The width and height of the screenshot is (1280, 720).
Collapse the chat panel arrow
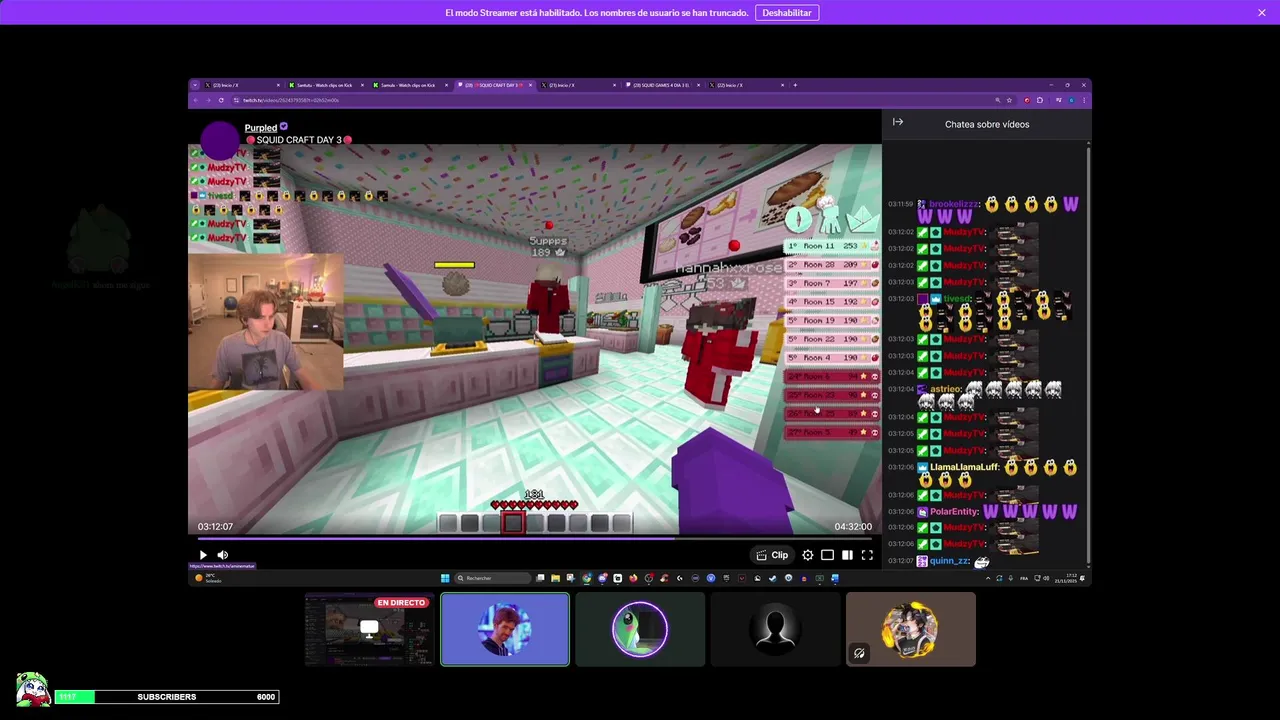click(x=898, y=122)
